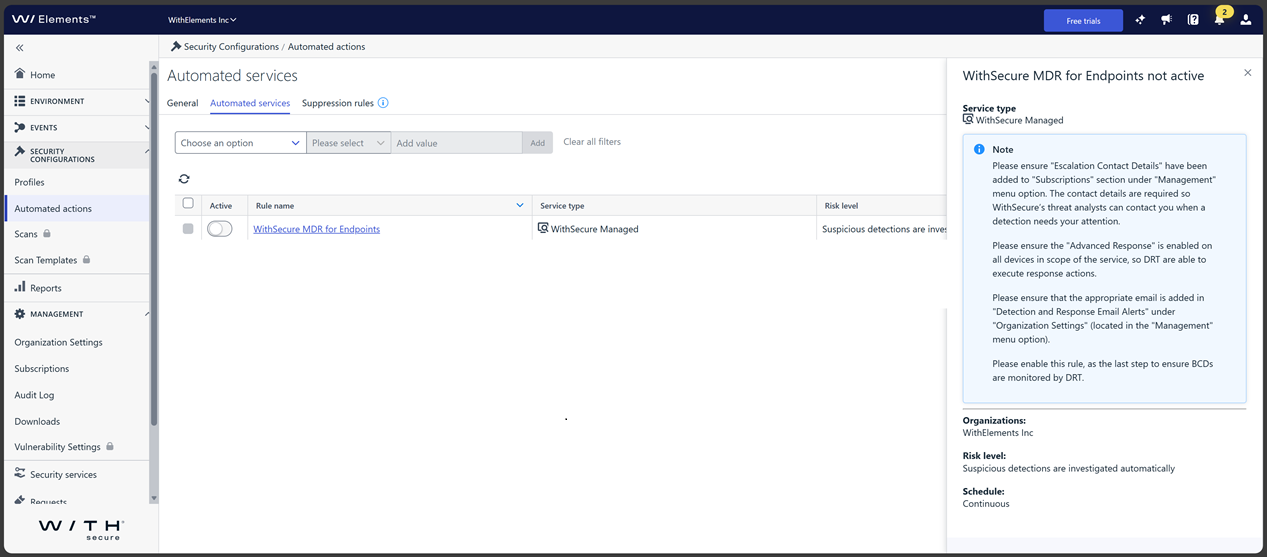Switch to the Suppression rules tab
The width and height of the screenshot is (1267, 557).
pyautogui.click(x=337, y=103)
